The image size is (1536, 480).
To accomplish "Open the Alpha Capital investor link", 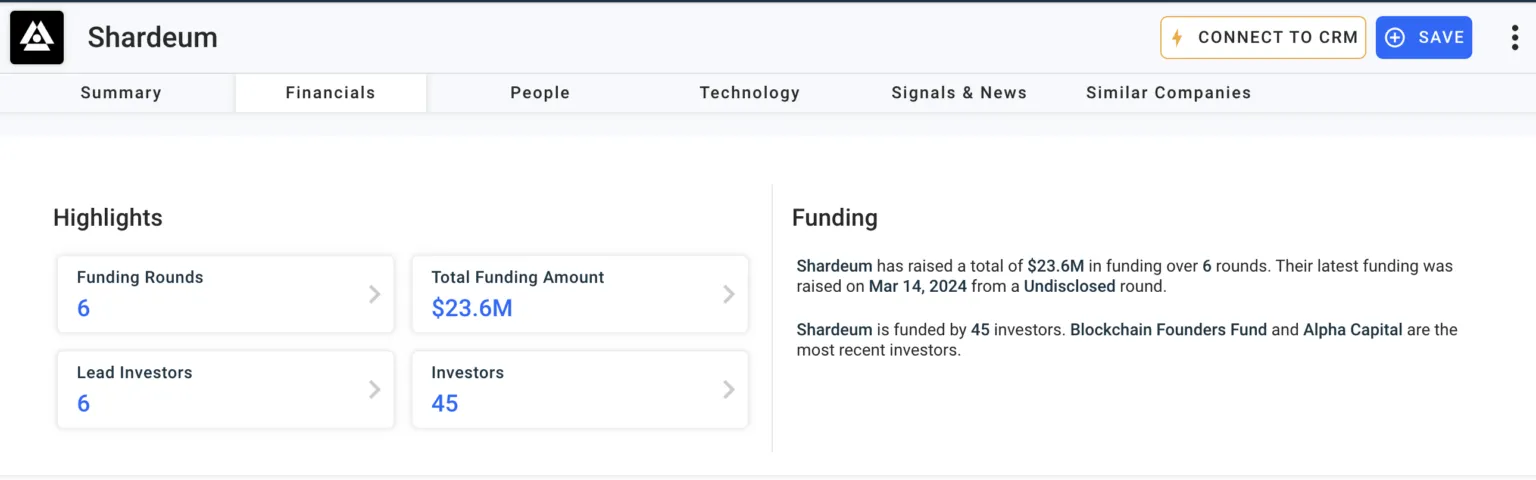I will tap(1352, 329).
